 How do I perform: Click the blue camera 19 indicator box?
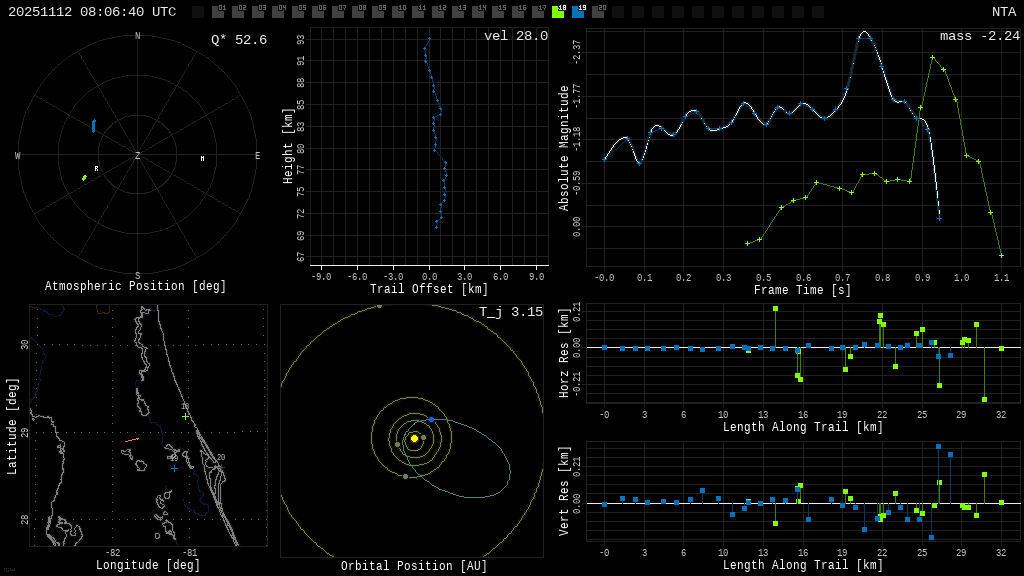click(578, 12)
